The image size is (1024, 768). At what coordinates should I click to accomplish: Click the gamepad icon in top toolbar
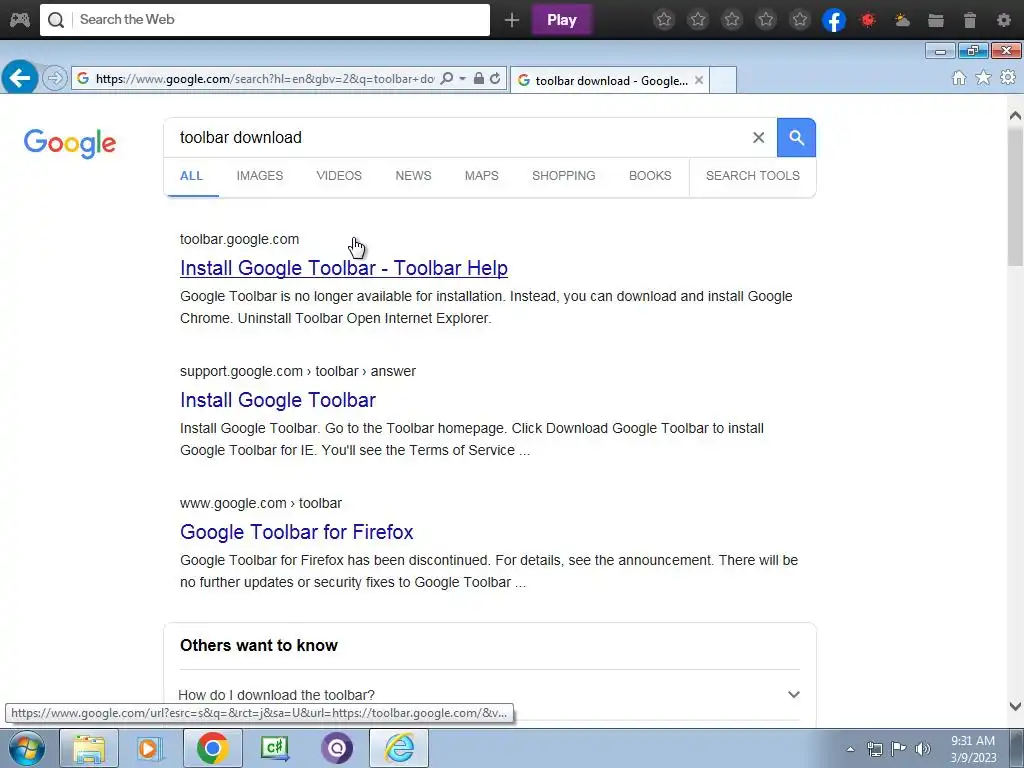[19, 20]
